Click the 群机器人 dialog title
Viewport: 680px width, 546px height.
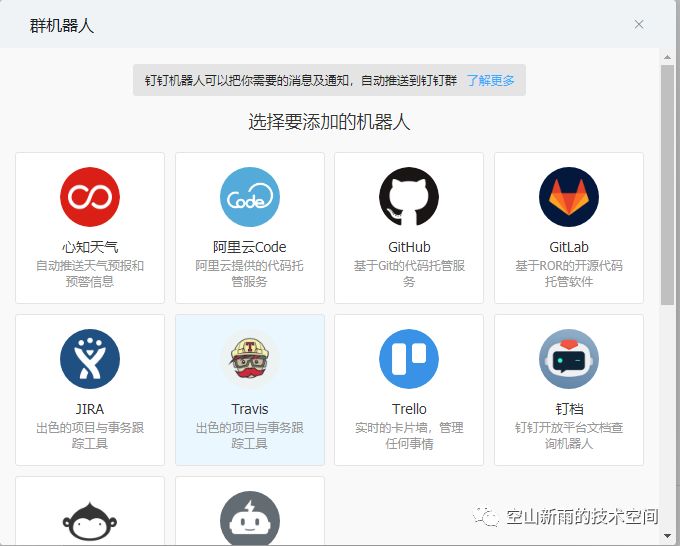[x=62, y=26]
